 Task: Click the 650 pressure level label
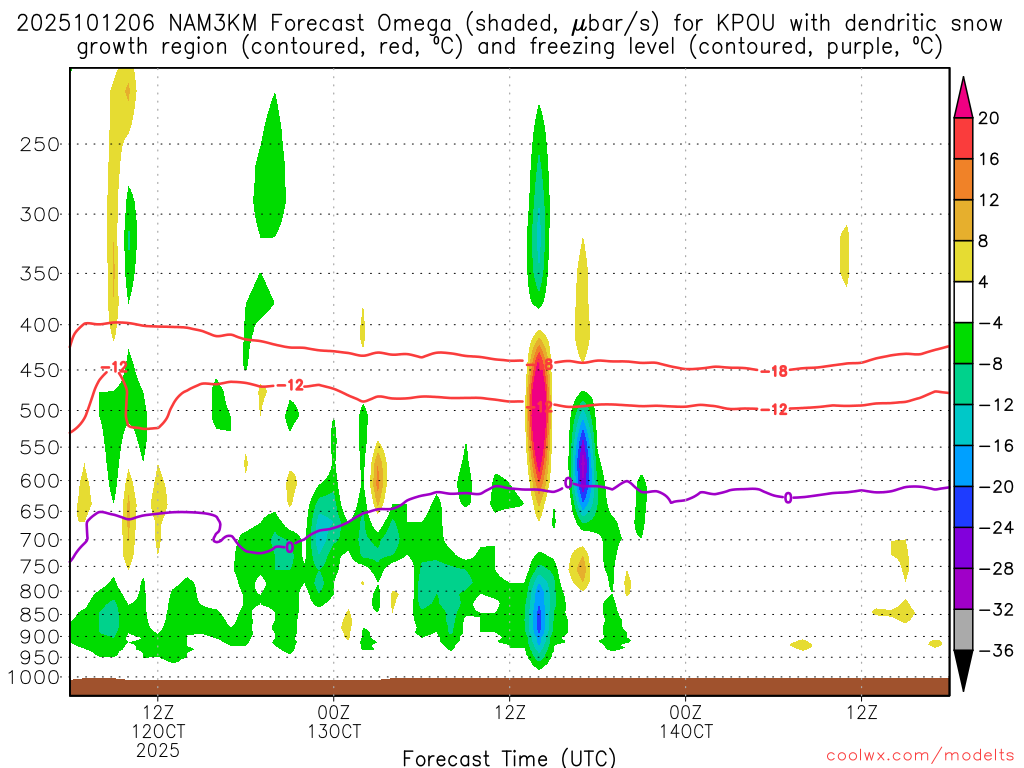pyautogui.click(x=40, y=511)
